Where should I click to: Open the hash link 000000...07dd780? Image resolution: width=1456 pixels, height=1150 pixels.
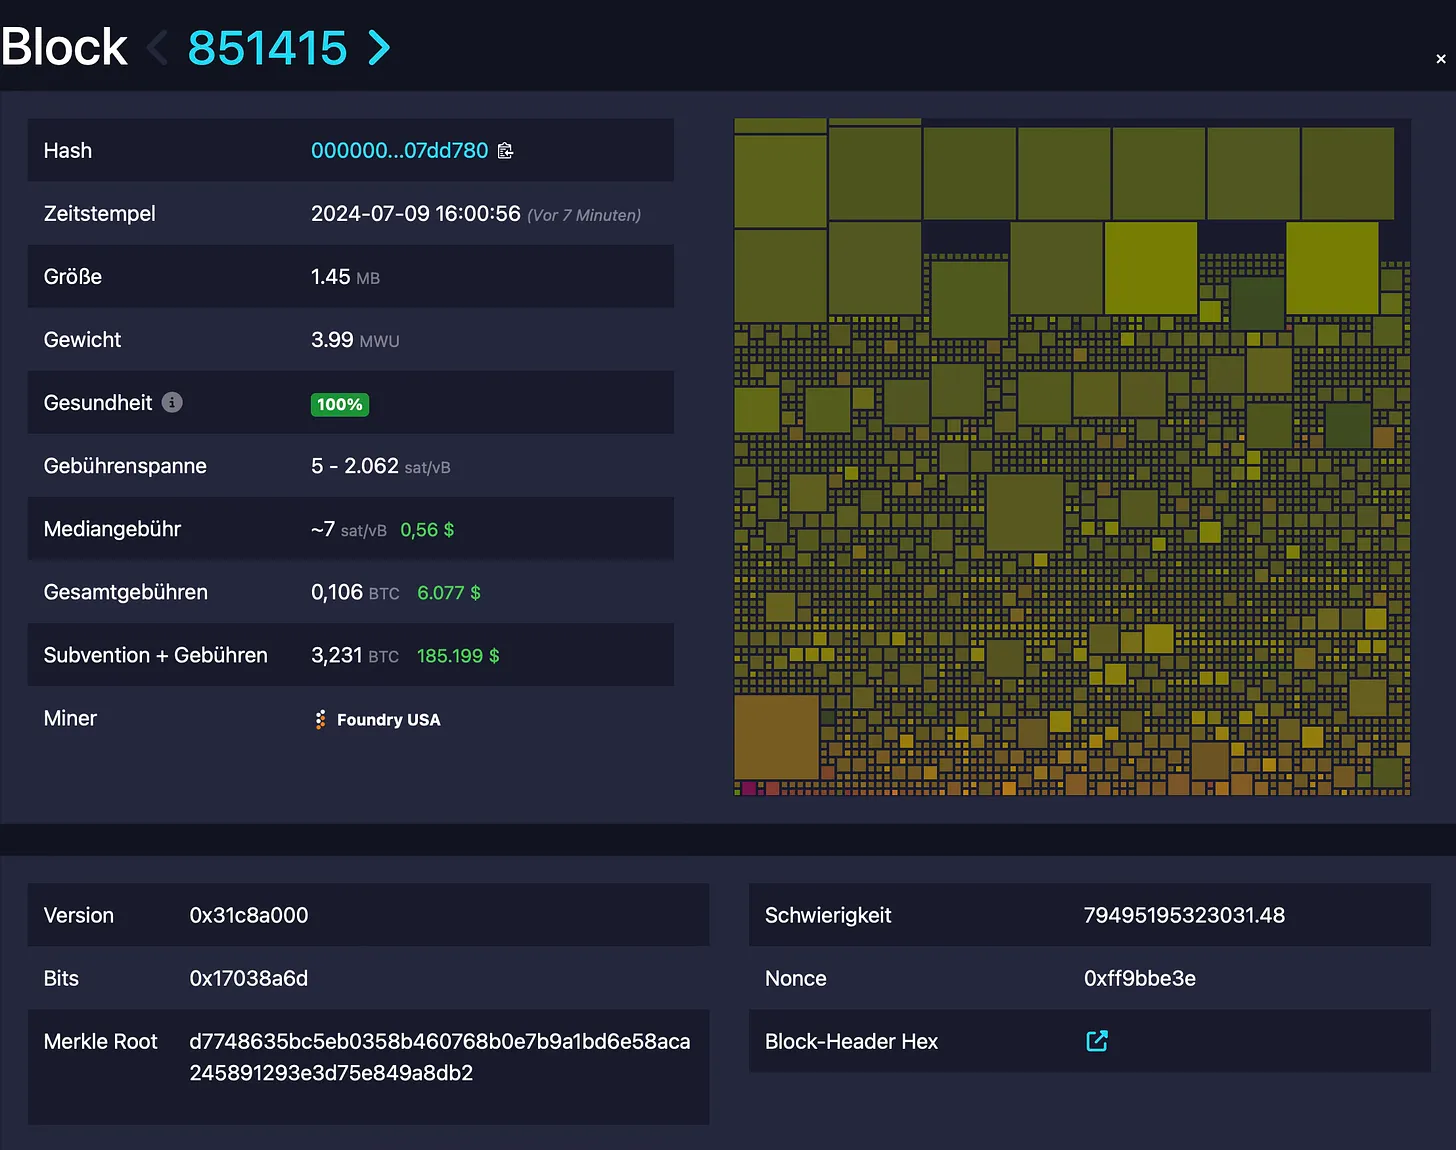point(399,151)
